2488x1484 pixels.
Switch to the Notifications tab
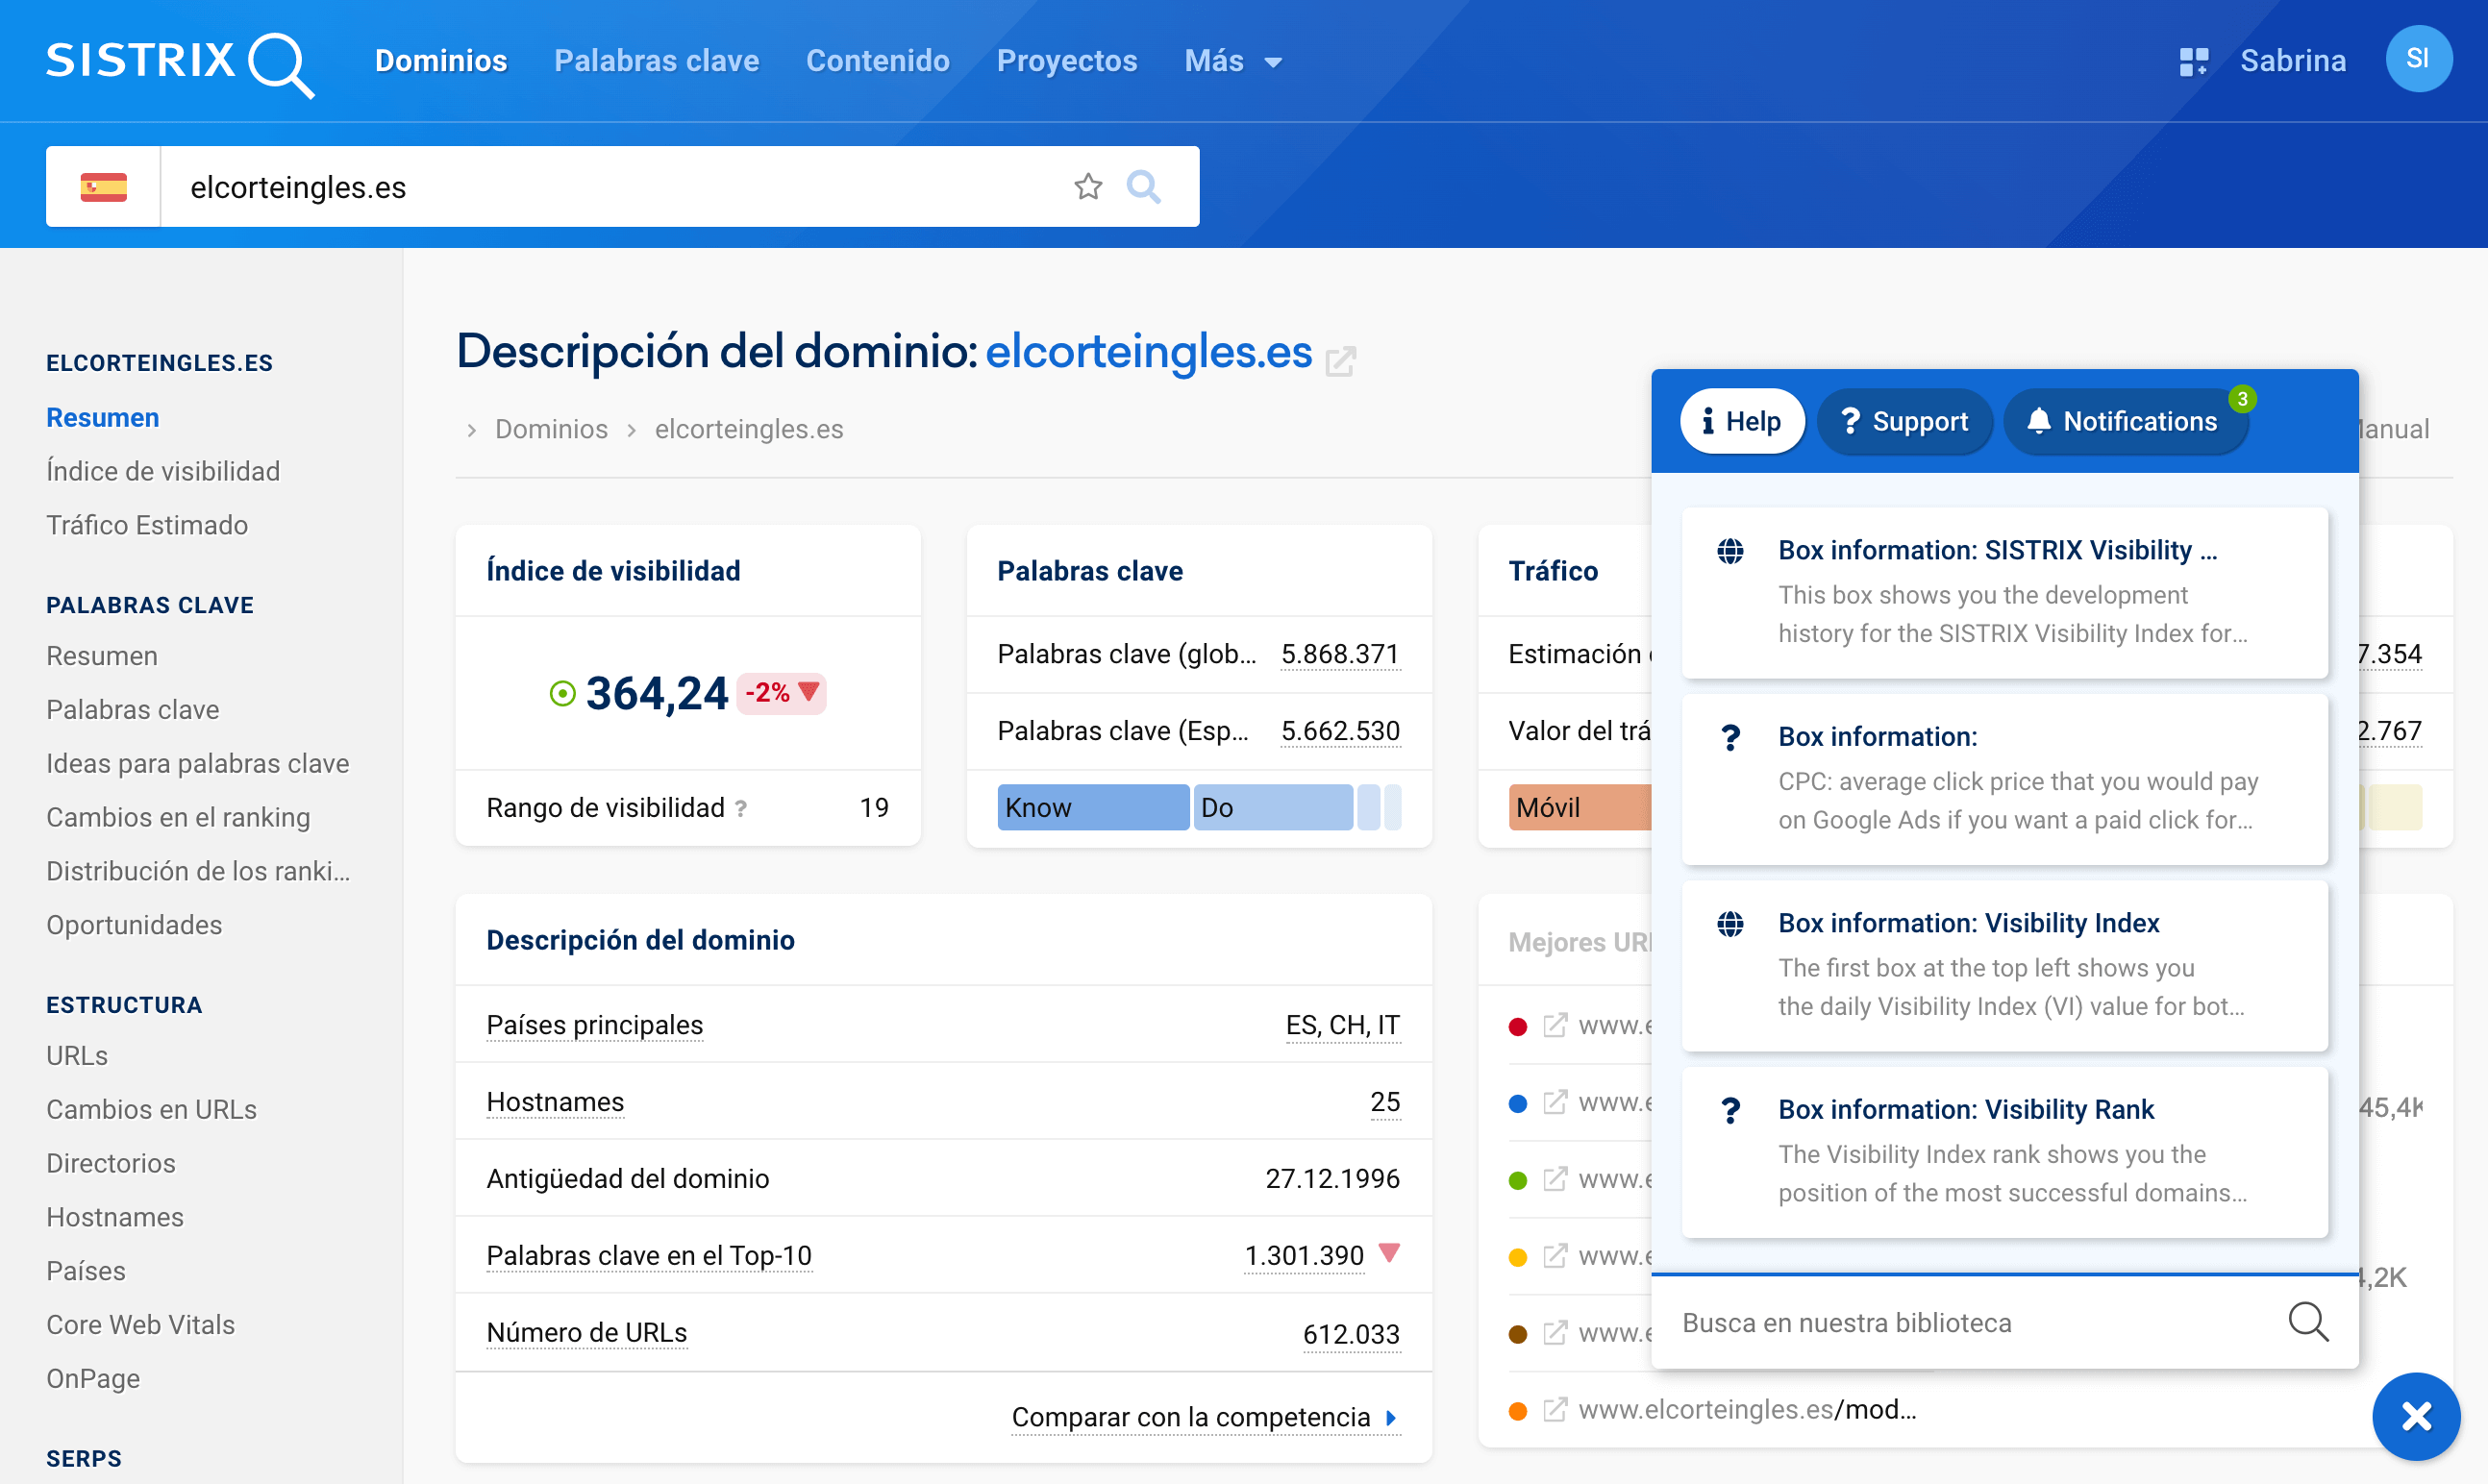(2126, 421)
